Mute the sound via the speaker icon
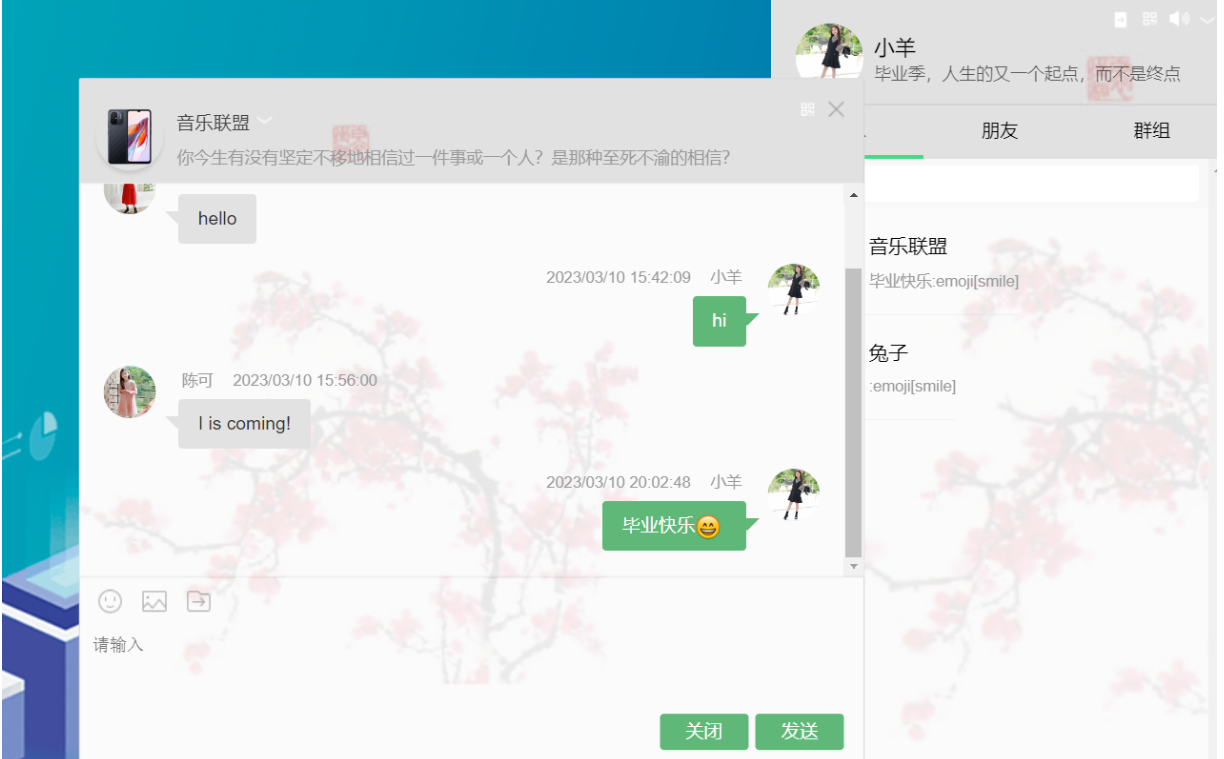Viewport: 1224px width, 759px height. pyautogui.click(x=1178, y=18)
